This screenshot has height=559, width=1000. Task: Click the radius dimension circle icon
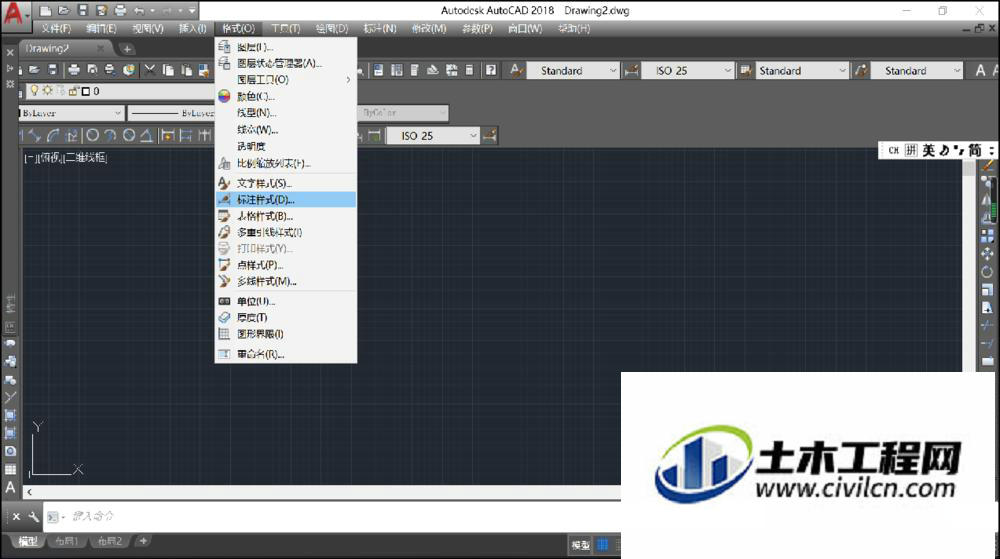tap(92, 135)
